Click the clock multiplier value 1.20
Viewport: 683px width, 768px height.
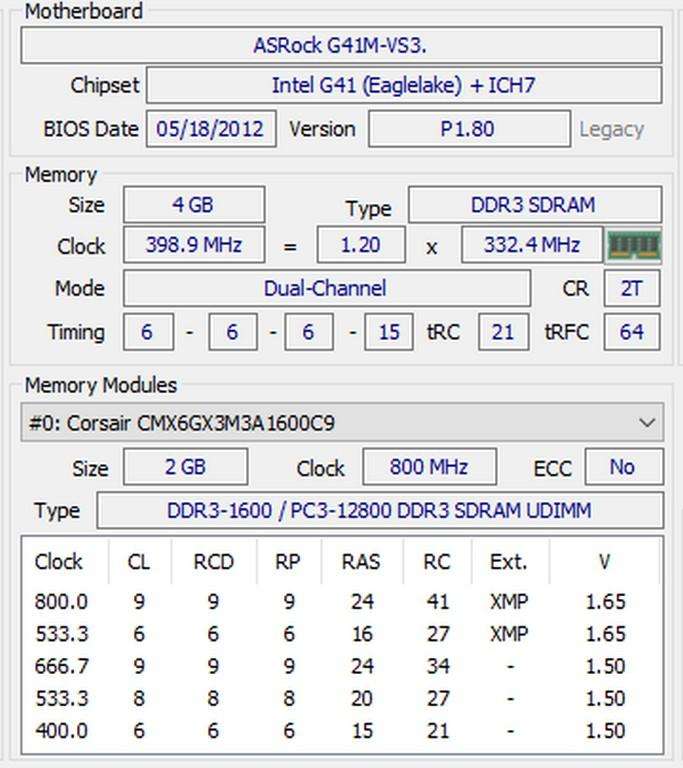tap(361, 245)
